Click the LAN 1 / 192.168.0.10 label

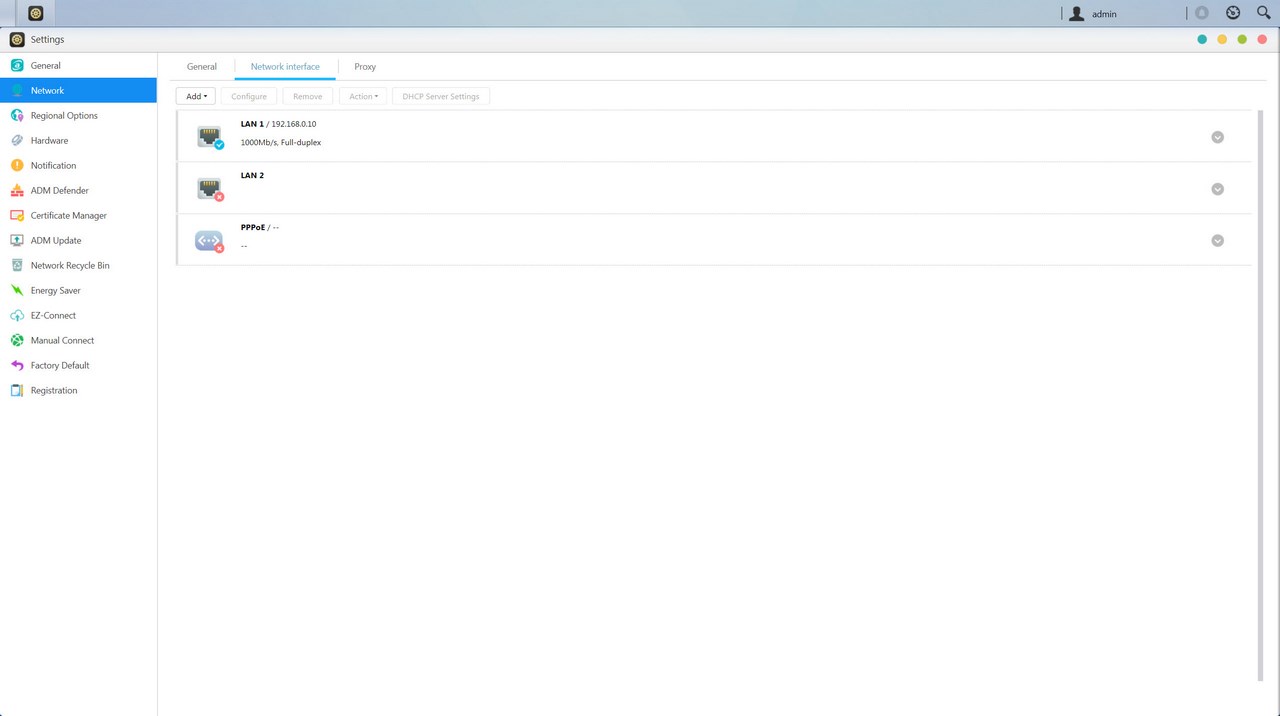pyautogui.click(x=279, y=124)
